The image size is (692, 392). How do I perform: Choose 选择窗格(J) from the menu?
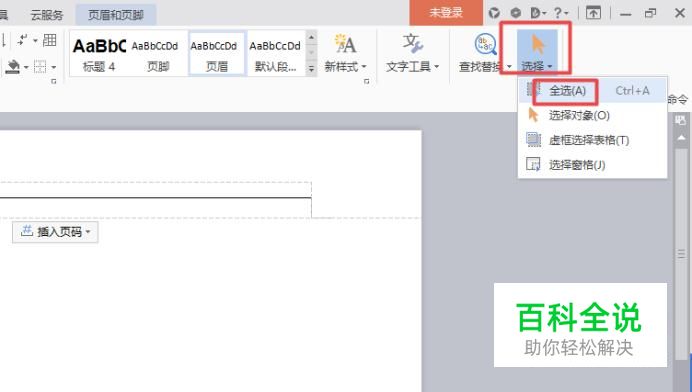[592, 165]
